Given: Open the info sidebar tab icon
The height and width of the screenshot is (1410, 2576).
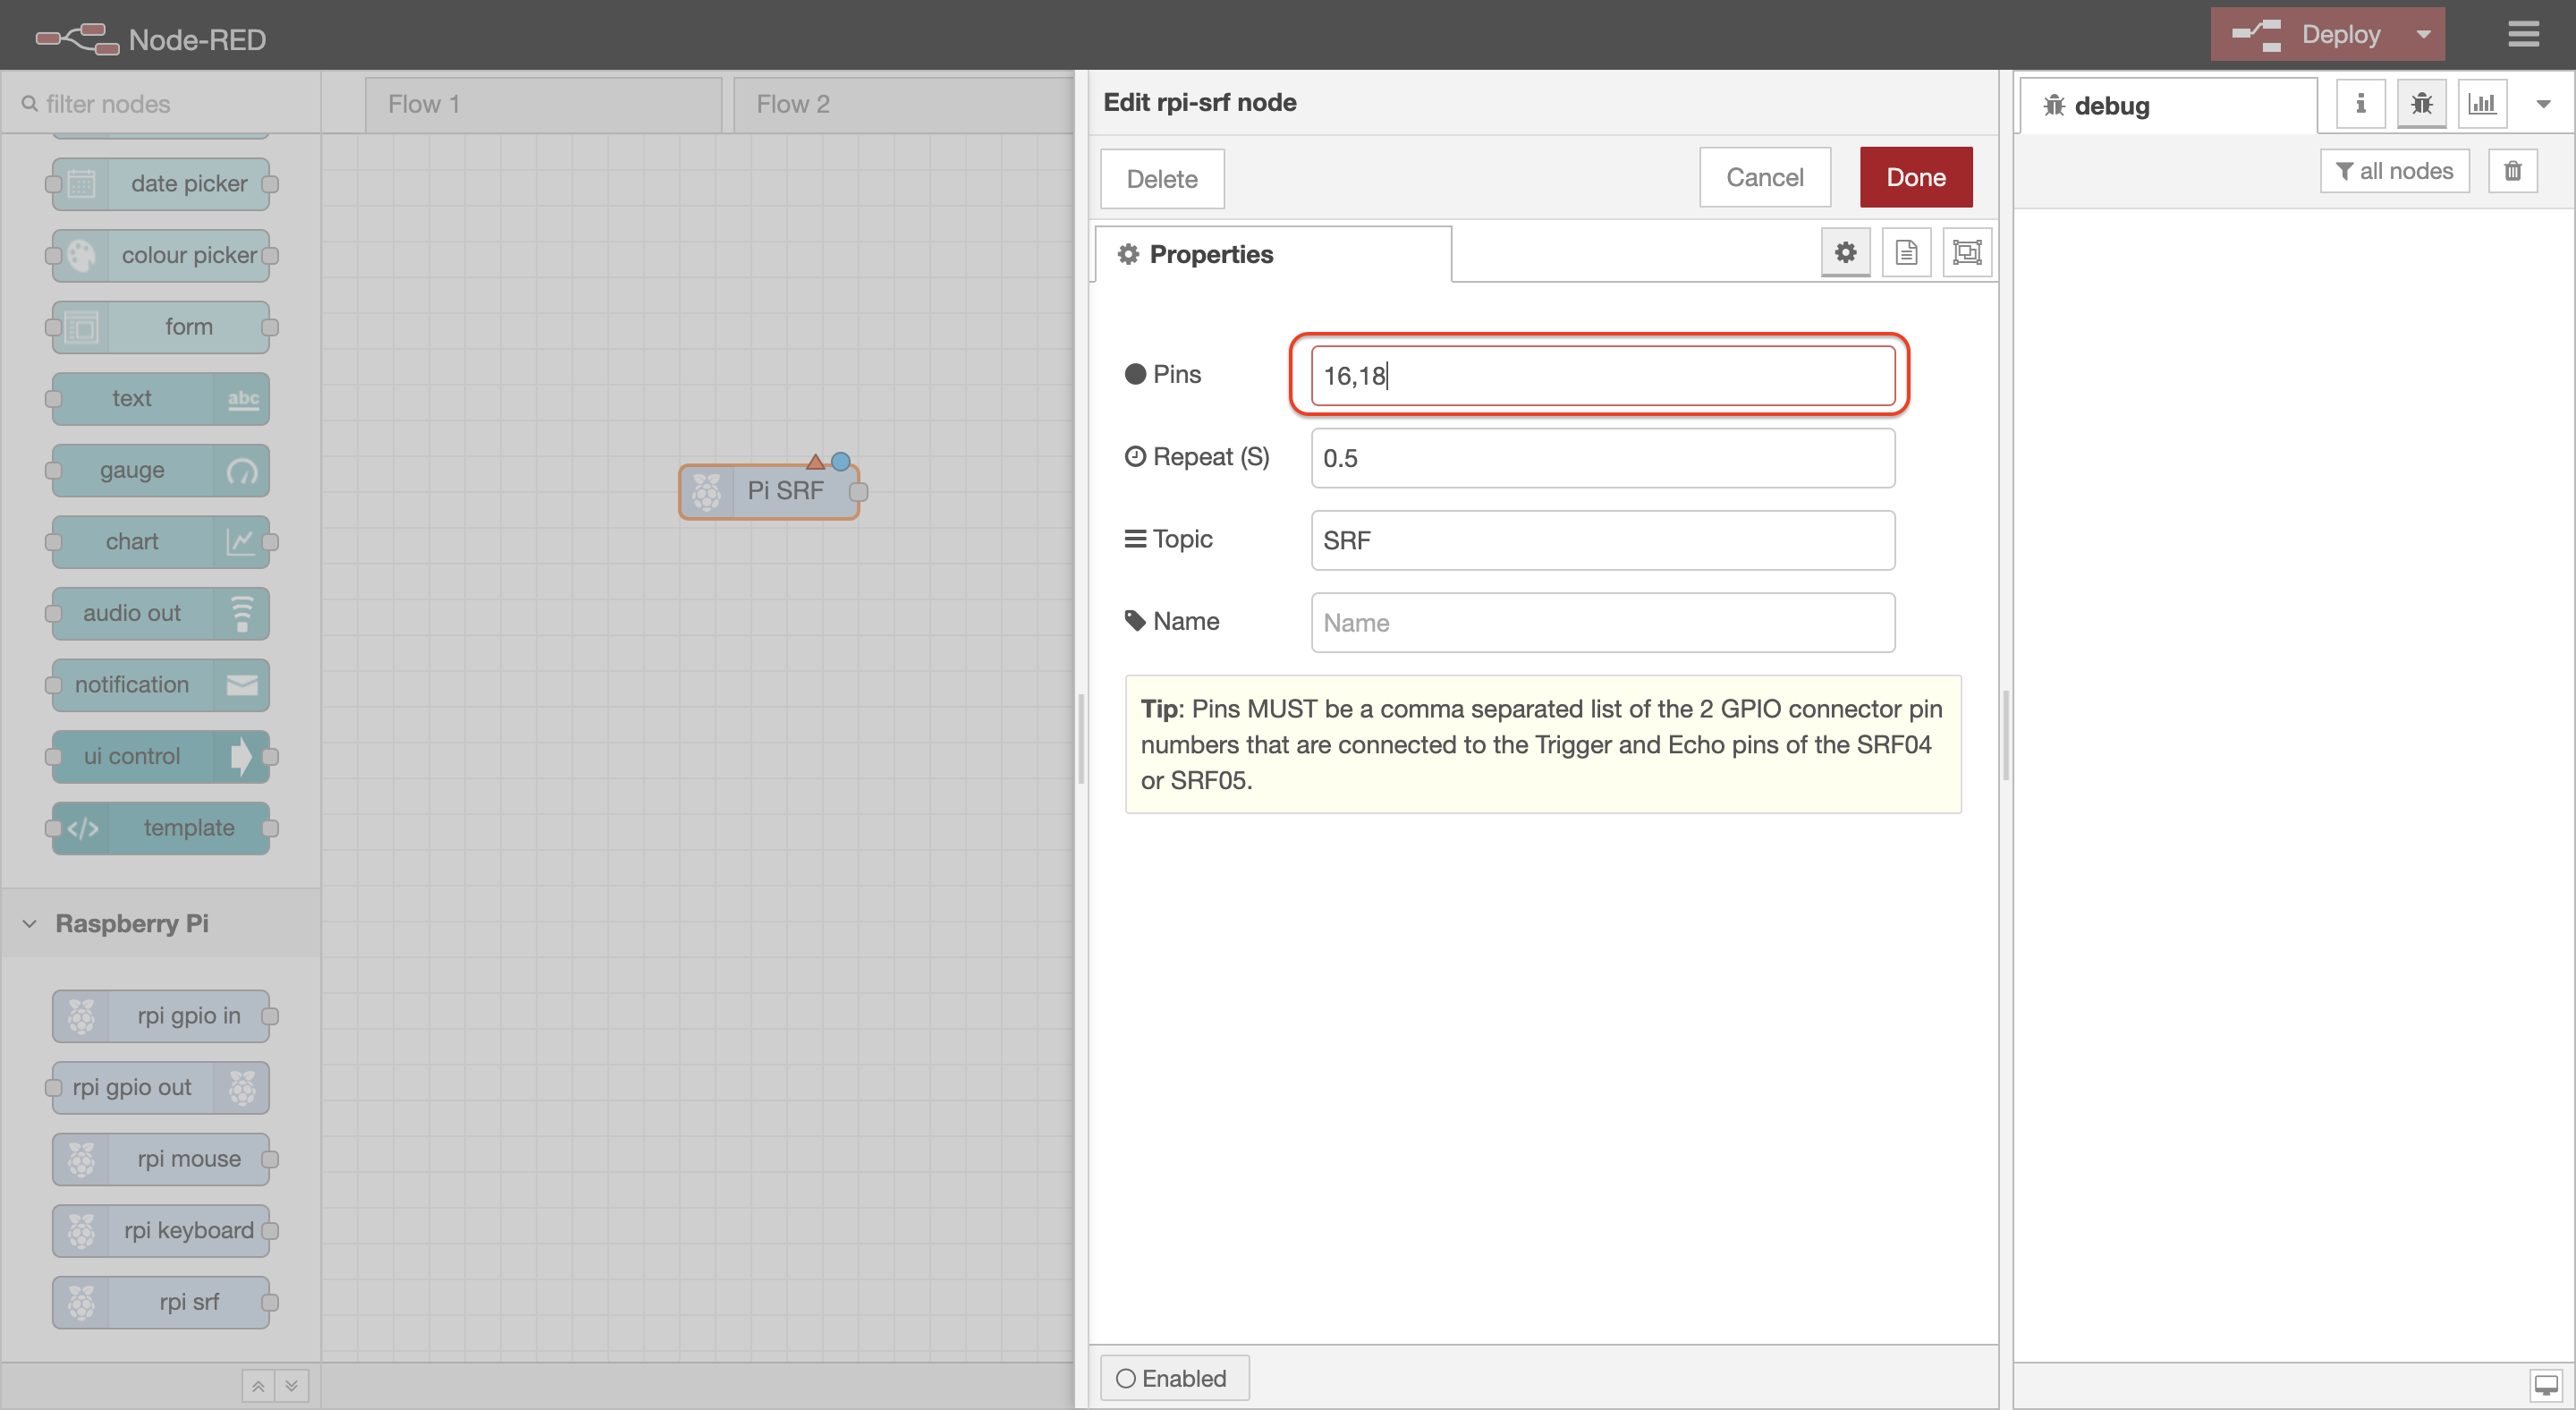Looking at the screenshot, I should pos(2360,104).
